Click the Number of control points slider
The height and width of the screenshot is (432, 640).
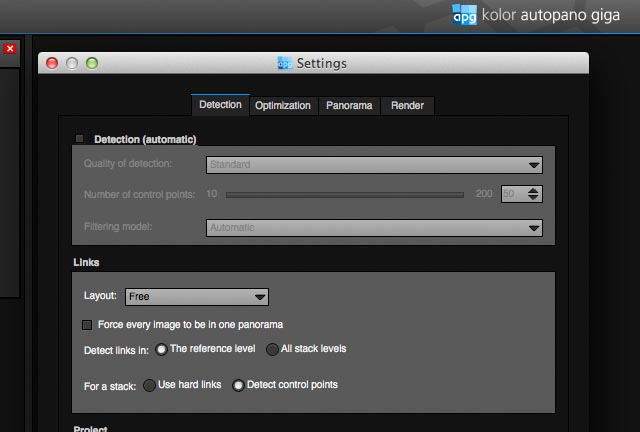[344, 195]
